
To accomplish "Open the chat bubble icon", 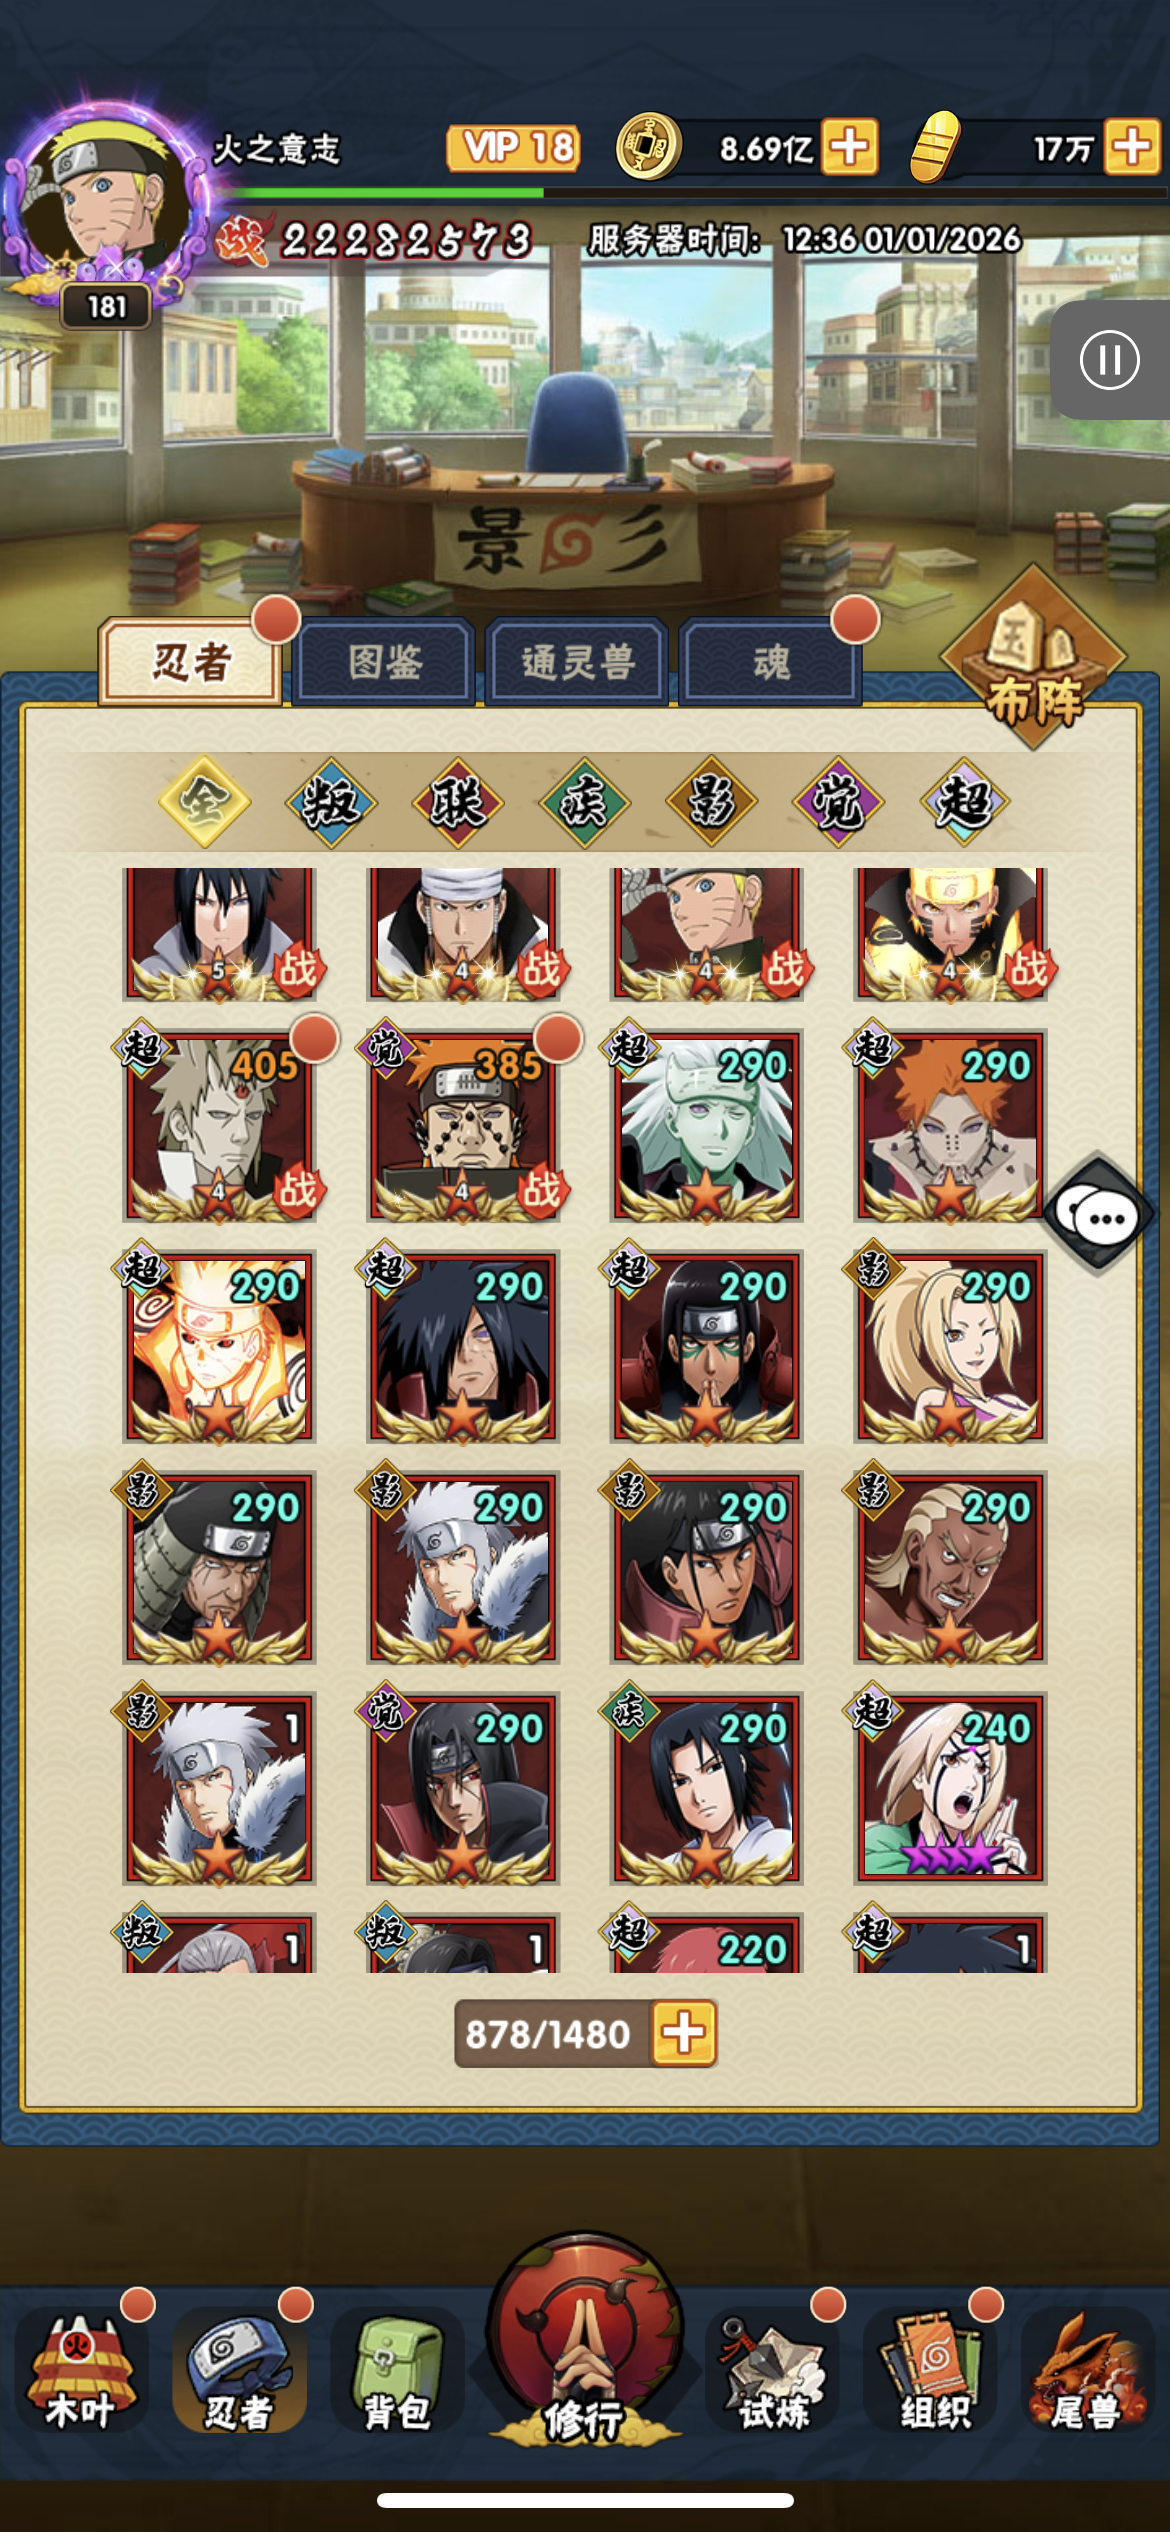I will point(1098,1214).
